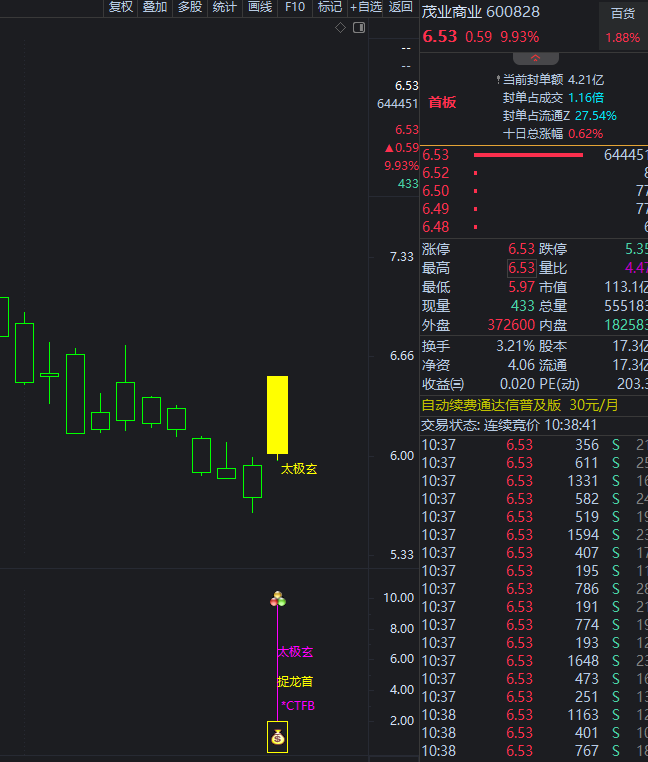
Task: Open the 复权 price adjustment menu
Action: (120, 7)
